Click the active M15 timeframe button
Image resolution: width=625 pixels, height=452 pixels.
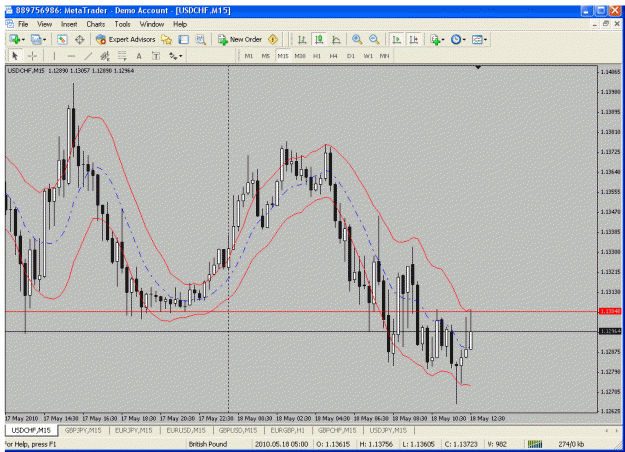point(283,56)
